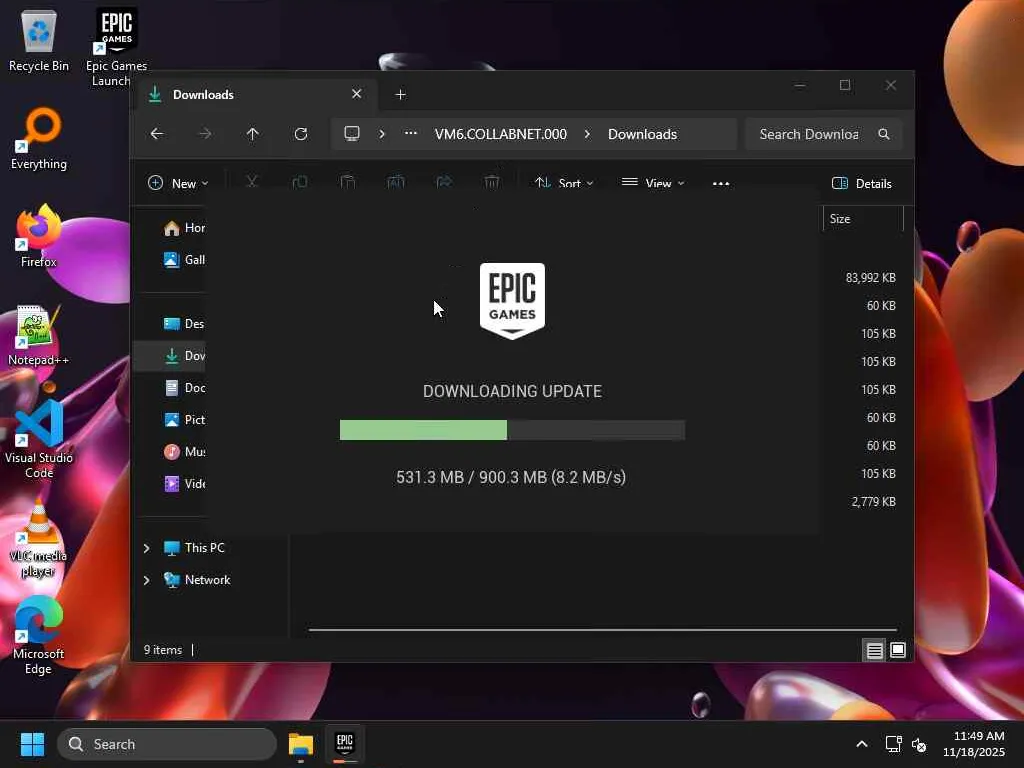Screen dimensions: 1024x768
Task: Open Notepad++ desktop shortcut
Action: click(x=39, y=334)
